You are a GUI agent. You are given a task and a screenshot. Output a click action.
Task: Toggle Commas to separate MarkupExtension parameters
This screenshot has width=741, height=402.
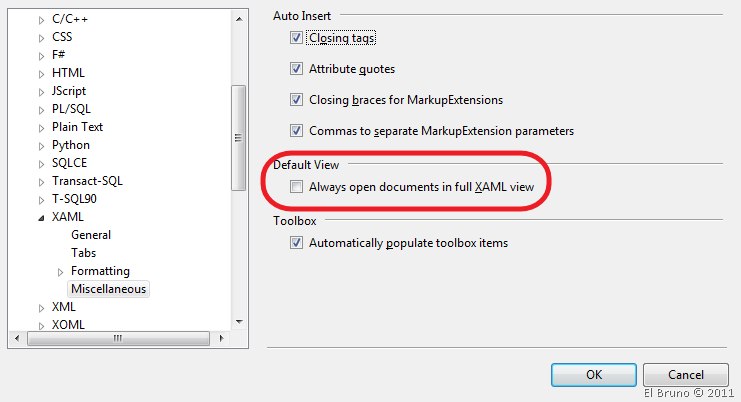point(296,130)
